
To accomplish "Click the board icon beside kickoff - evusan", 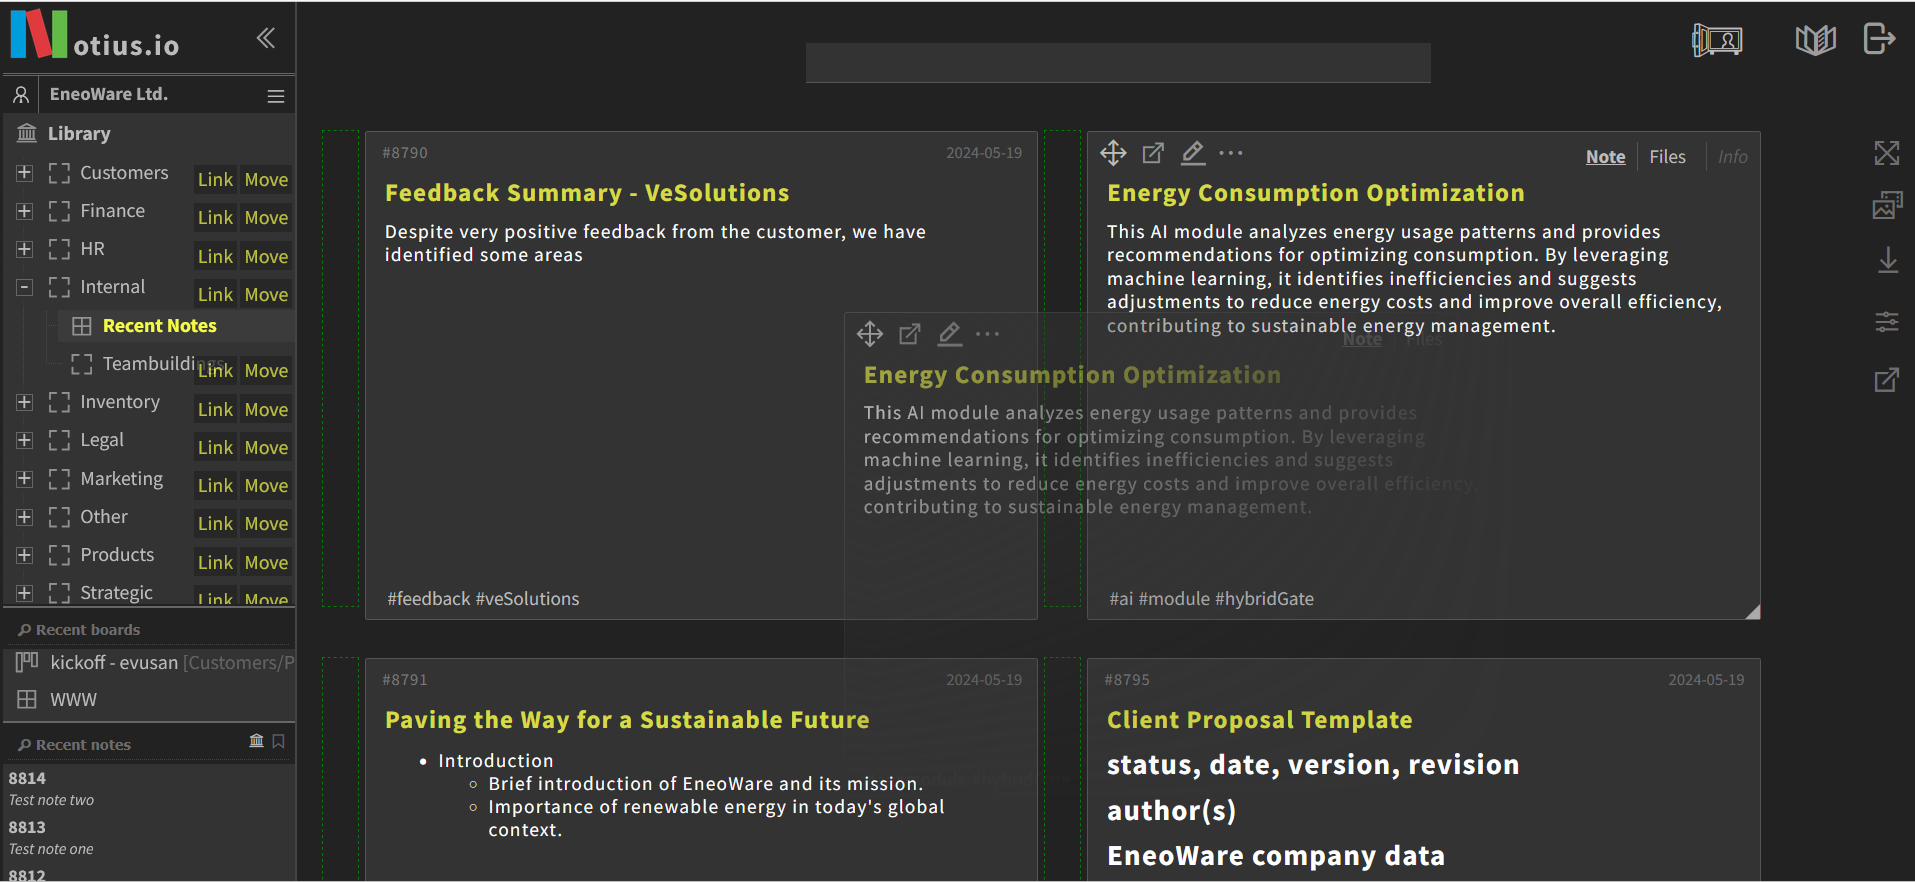I will pyautogui.click(x=27, y=662).
